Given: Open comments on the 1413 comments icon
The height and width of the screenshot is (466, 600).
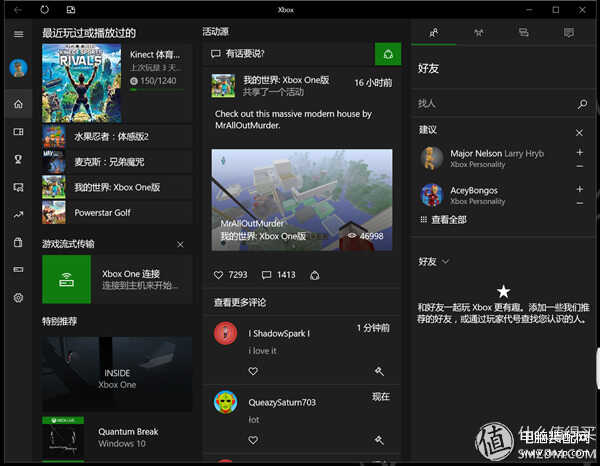Looking at the screenshot, I should pos(266,275).
